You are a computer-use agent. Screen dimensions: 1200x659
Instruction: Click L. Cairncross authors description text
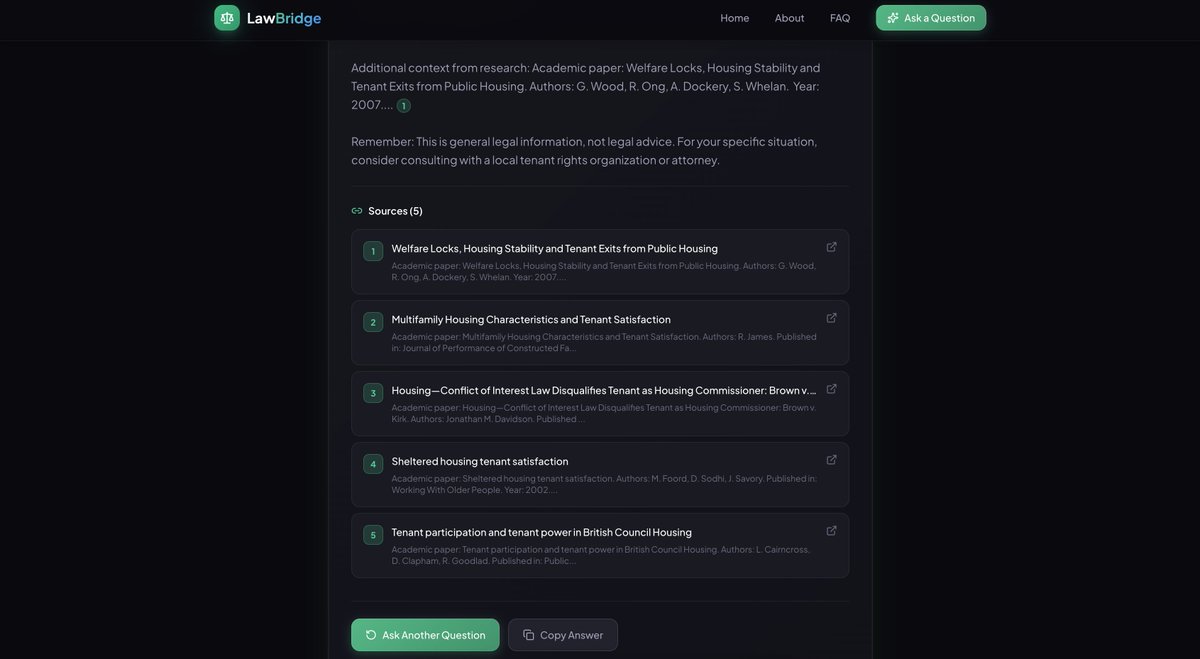601,555
